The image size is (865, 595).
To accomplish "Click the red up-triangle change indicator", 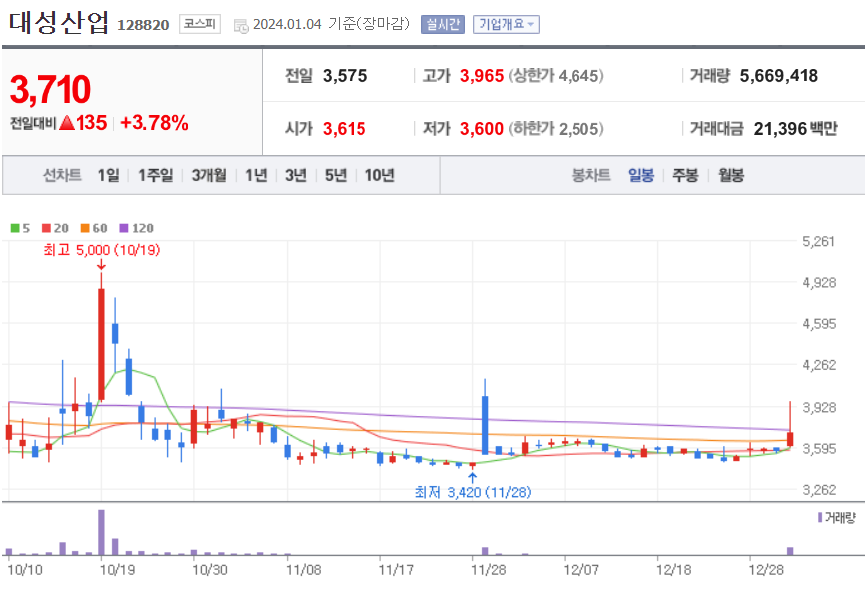I will (x=67, y=122).
